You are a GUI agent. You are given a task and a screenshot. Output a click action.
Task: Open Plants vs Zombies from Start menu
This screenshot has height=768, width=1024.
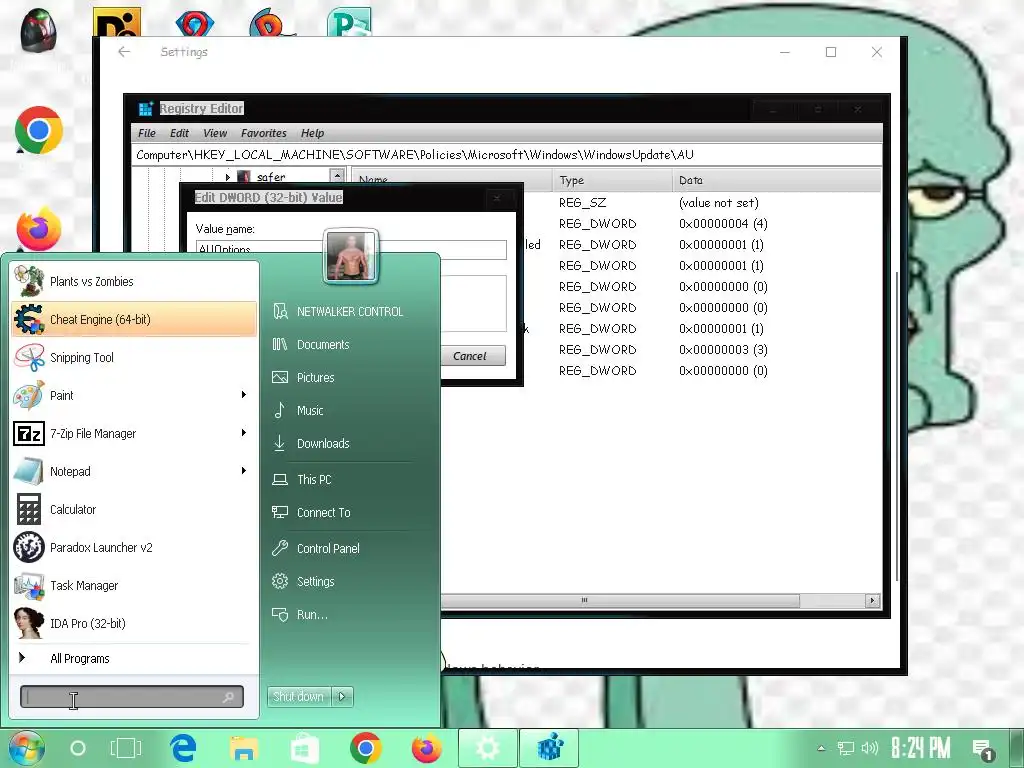[x=134, y=281]
